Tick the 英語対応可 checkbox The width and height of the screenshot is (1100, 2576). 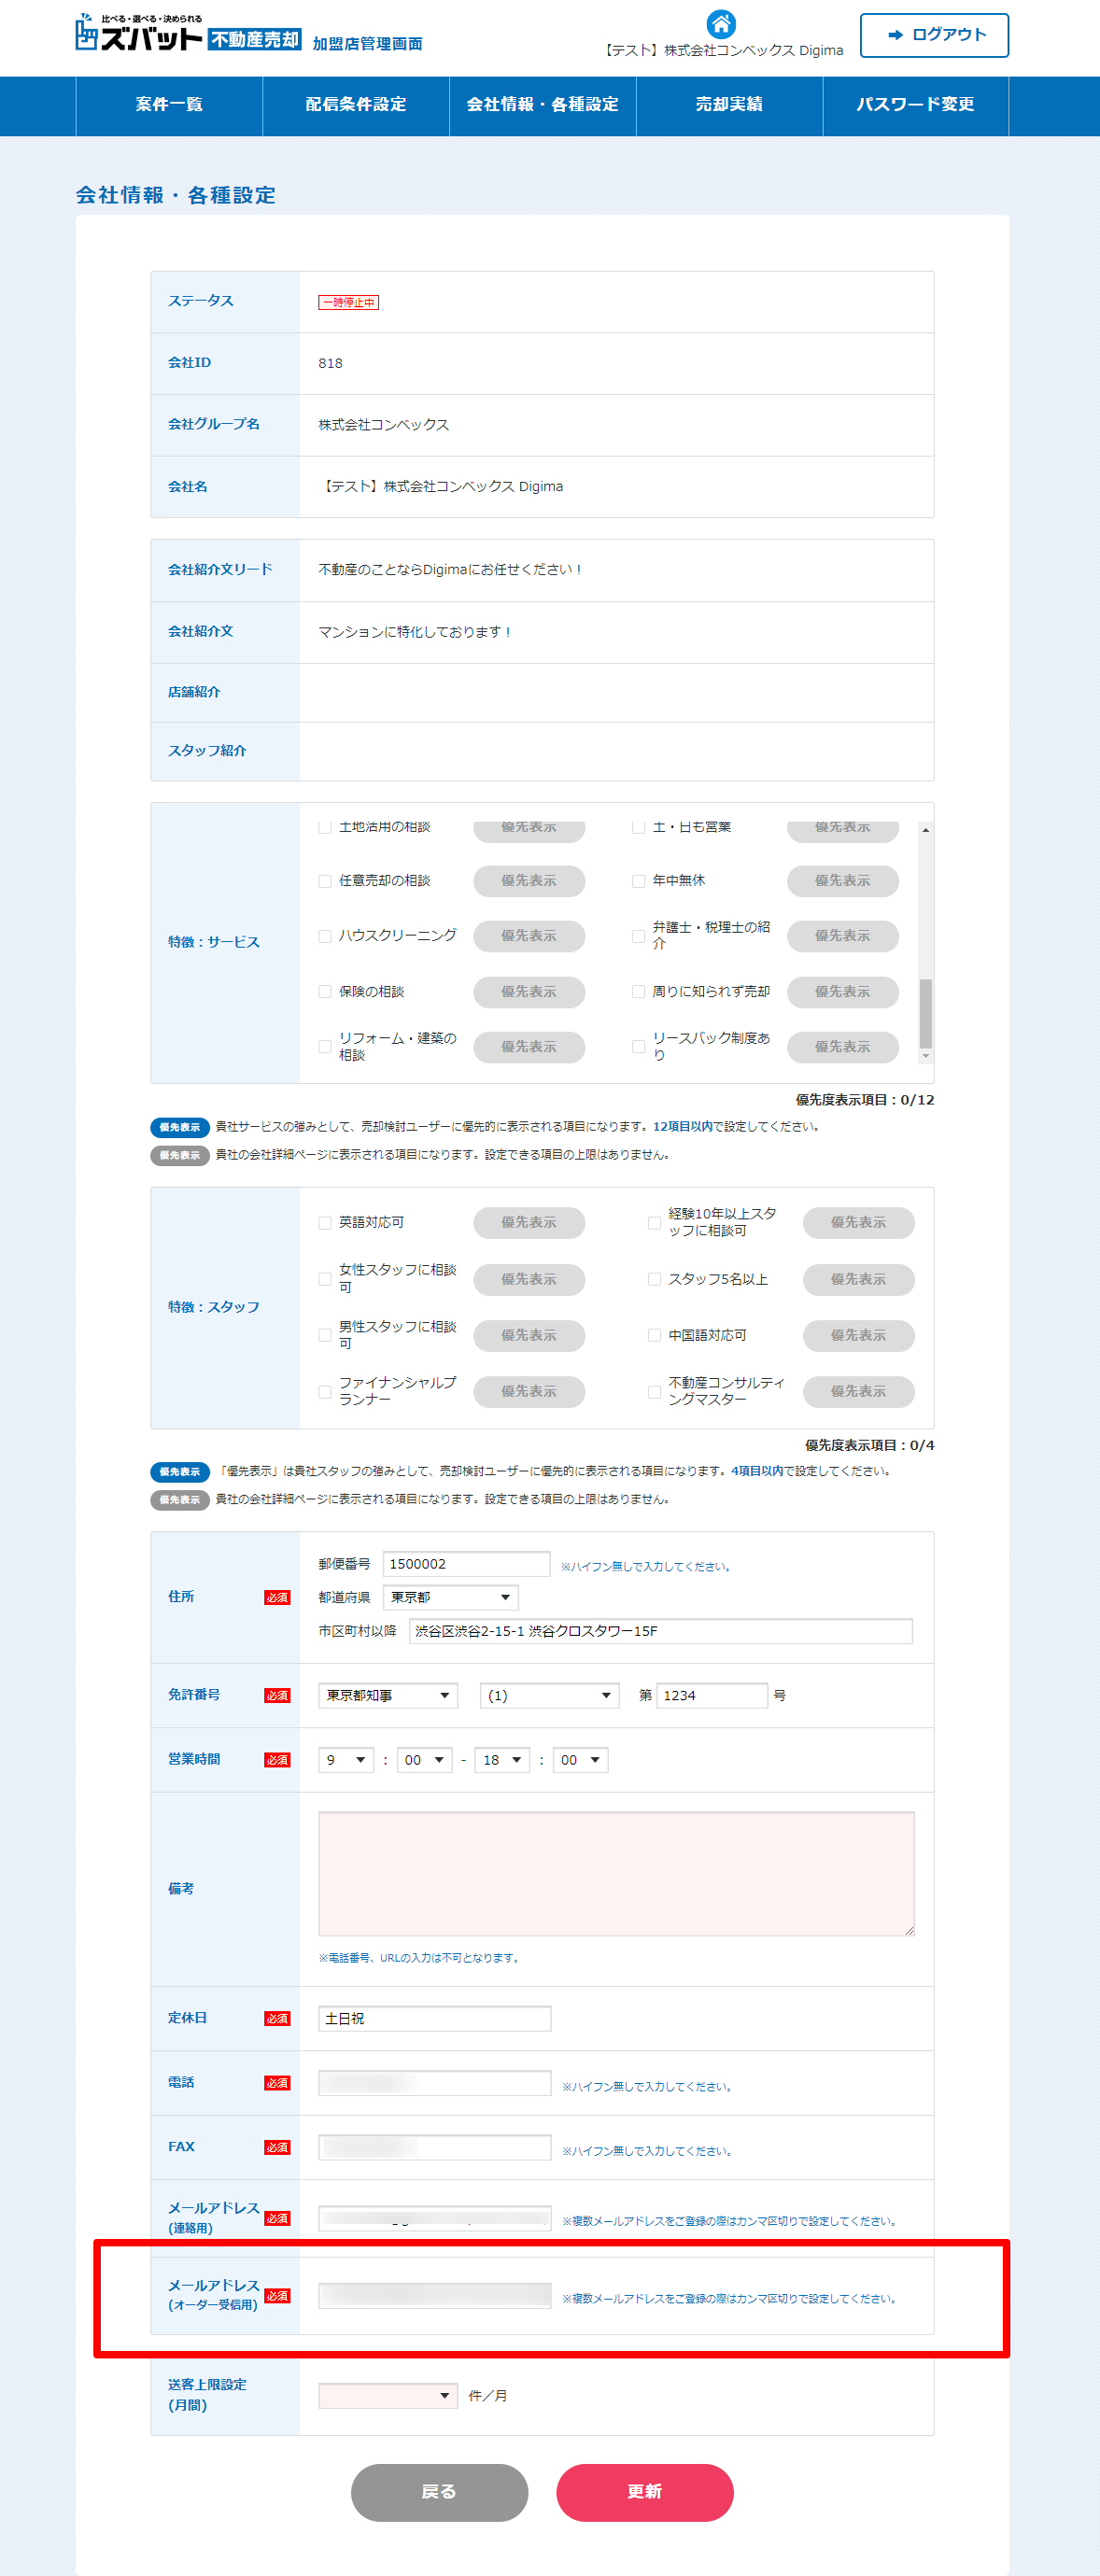(x=325, y=1222)
